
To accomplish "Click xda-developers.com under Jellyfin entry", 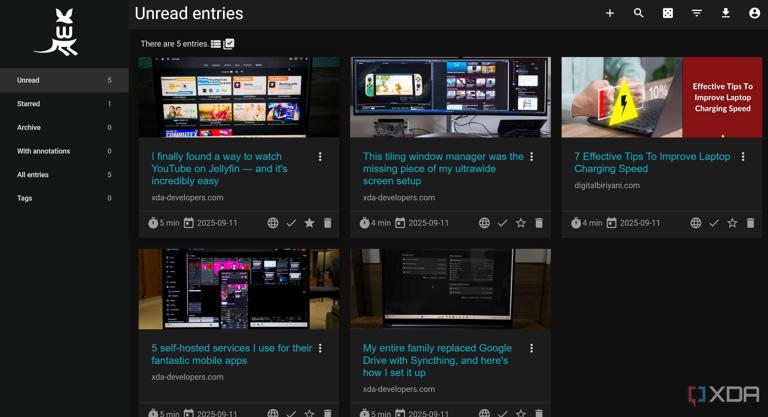I will click(187, 197).
